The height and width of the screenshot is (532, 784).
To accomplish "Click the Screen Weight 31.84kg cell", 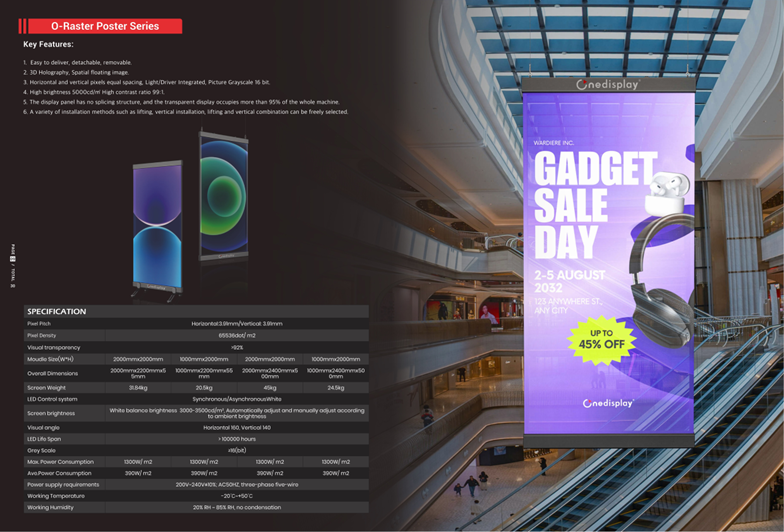I will (138, 387).
